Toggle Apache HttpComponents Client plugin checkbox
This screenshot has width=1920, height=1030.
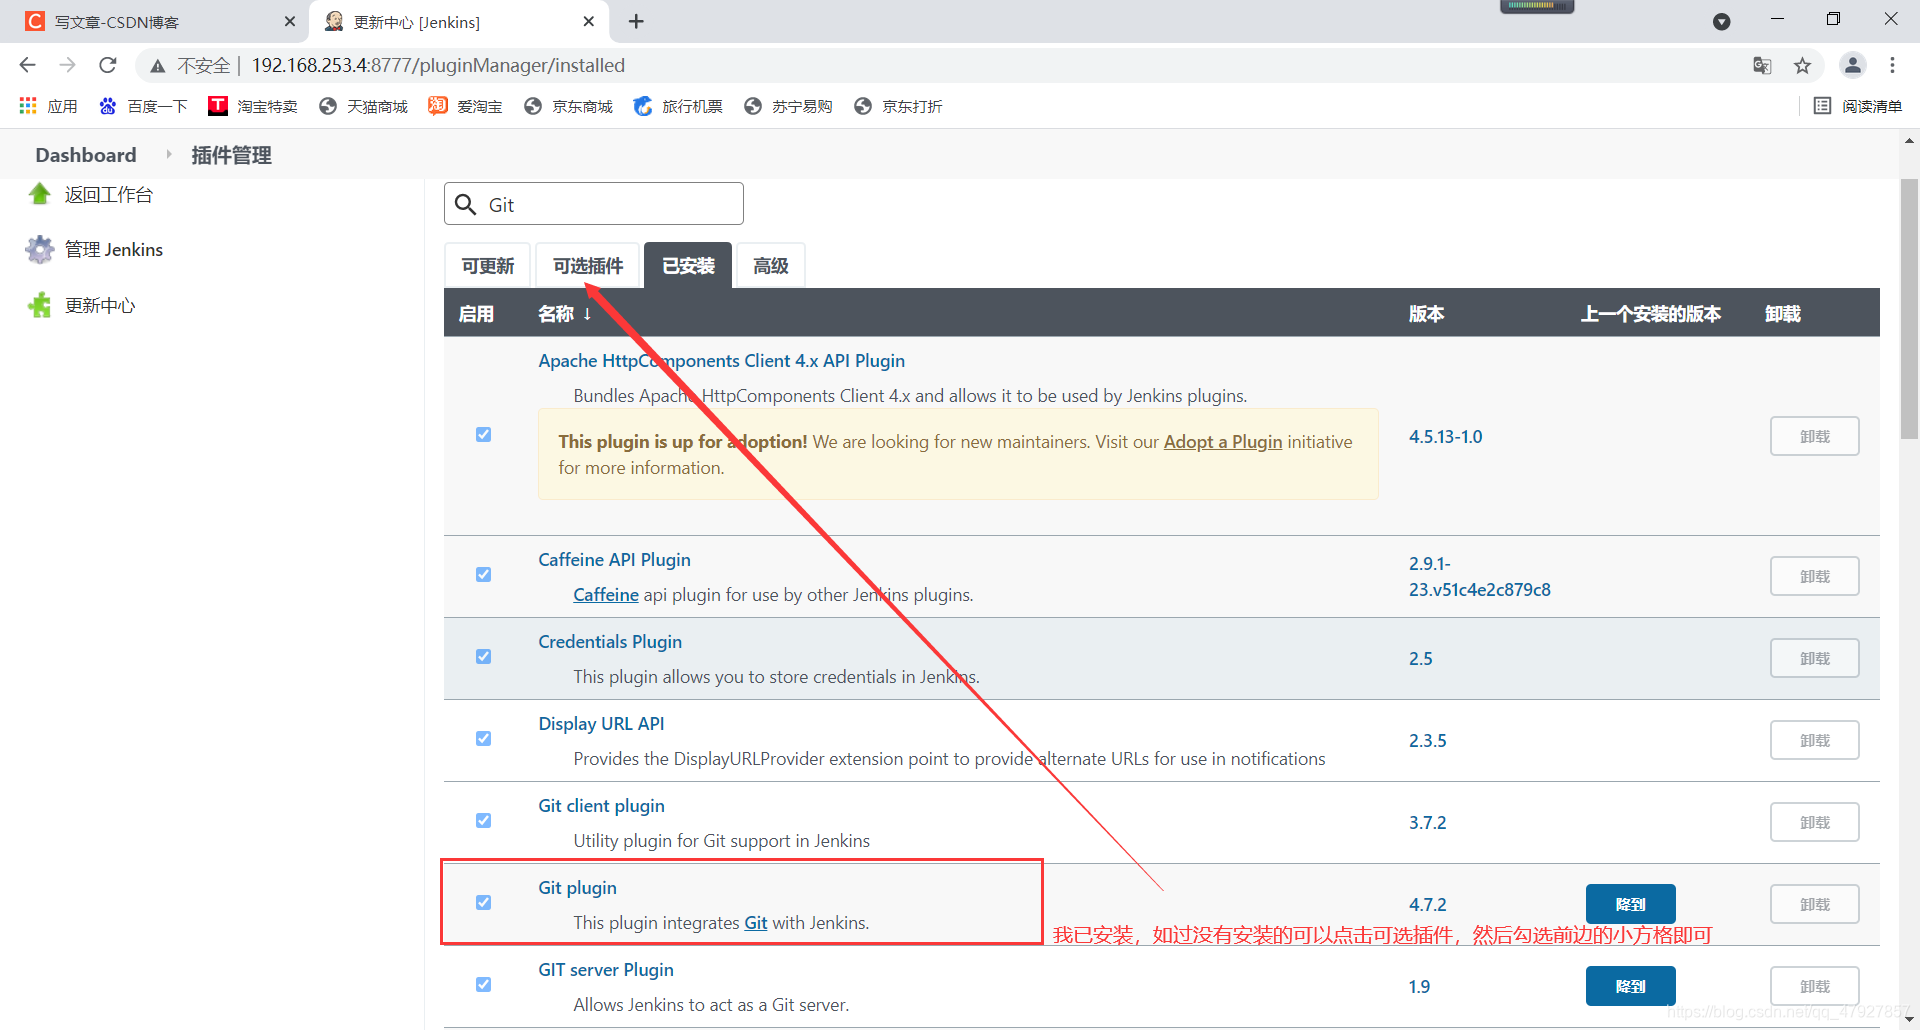coord(484,435)
